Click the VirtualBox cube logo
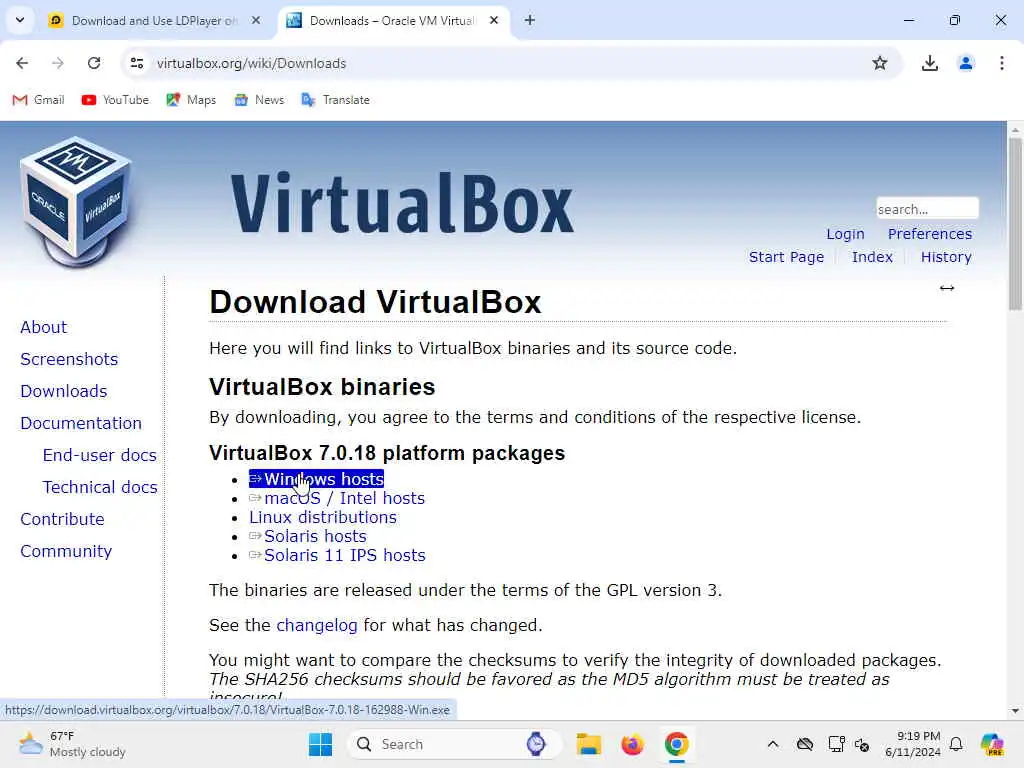This screenshot has width=1024, height=768. 76,202
